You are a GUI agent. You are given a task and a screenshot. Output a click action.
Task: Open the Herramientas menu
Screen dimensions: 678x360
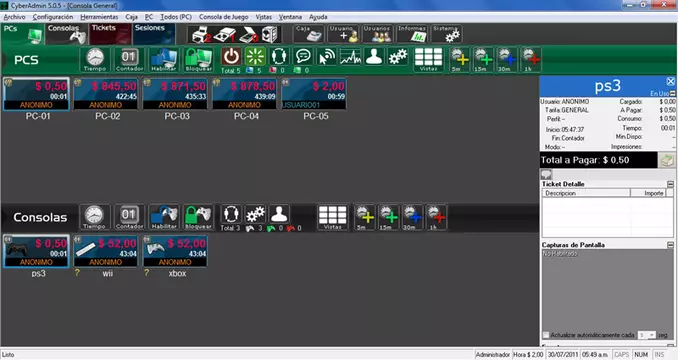[99, 17]
